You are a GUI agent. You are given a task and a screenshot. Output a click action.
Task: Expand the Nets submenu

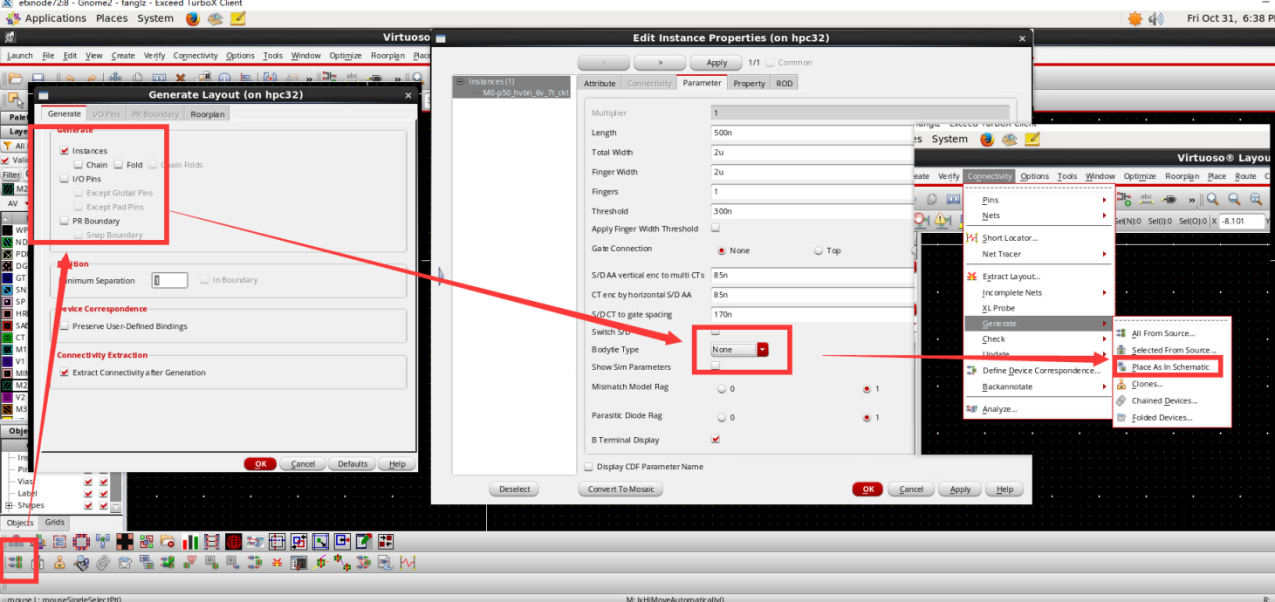[x=1038, y=215]
